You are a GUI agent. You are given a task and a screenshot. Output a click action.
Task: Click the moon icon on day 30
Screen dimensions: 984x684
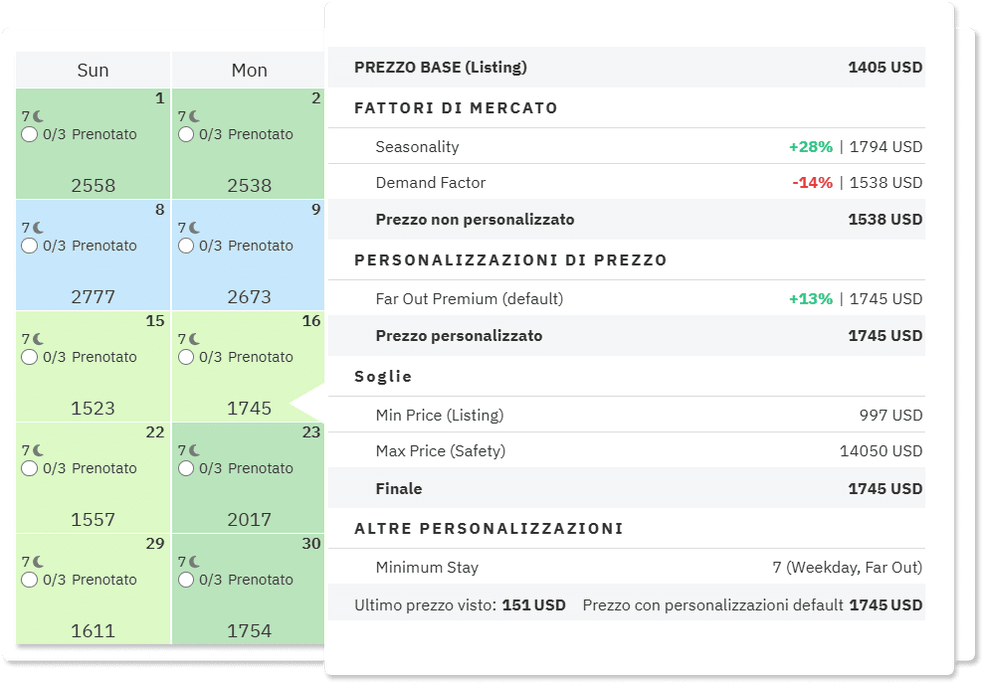[193, 561]
